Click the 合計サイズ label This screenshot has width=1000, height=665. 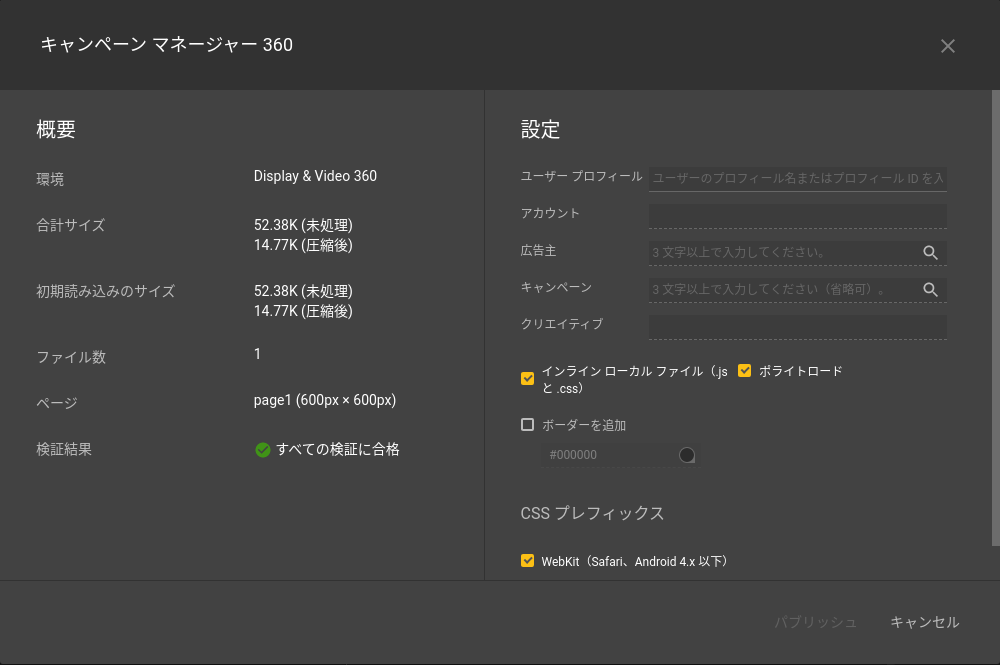71,225
